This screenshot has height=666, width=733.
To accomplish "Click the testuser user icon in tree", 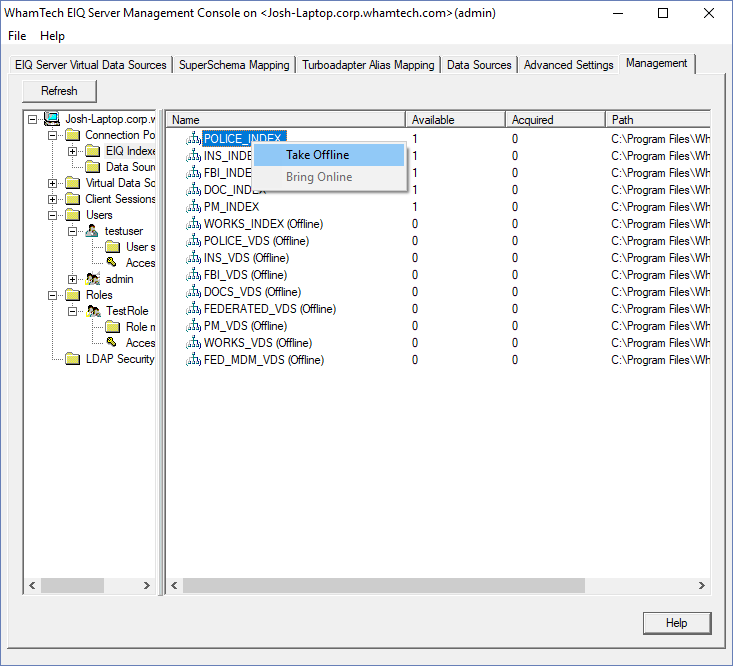I will point(93,231).
